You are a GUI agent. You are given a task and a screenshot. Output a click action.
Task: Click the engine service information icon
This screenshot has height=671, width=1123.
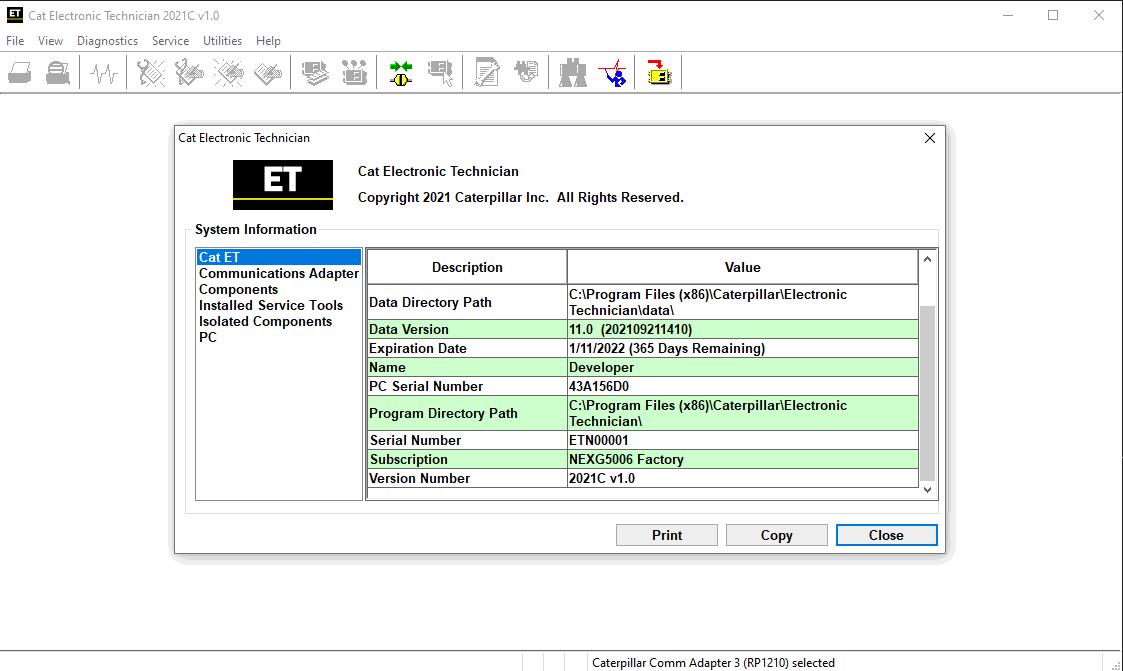point(527,71)
